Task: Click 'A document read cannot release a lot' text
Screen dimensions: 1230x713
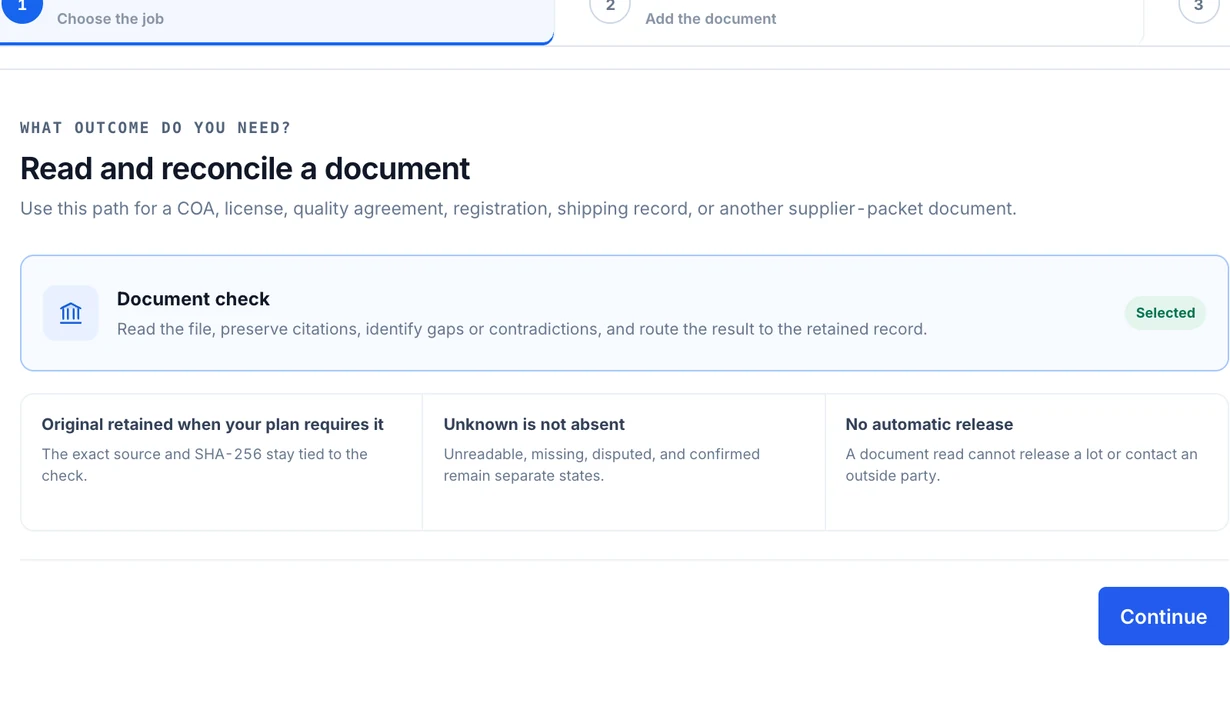Action: (1021, 465)
